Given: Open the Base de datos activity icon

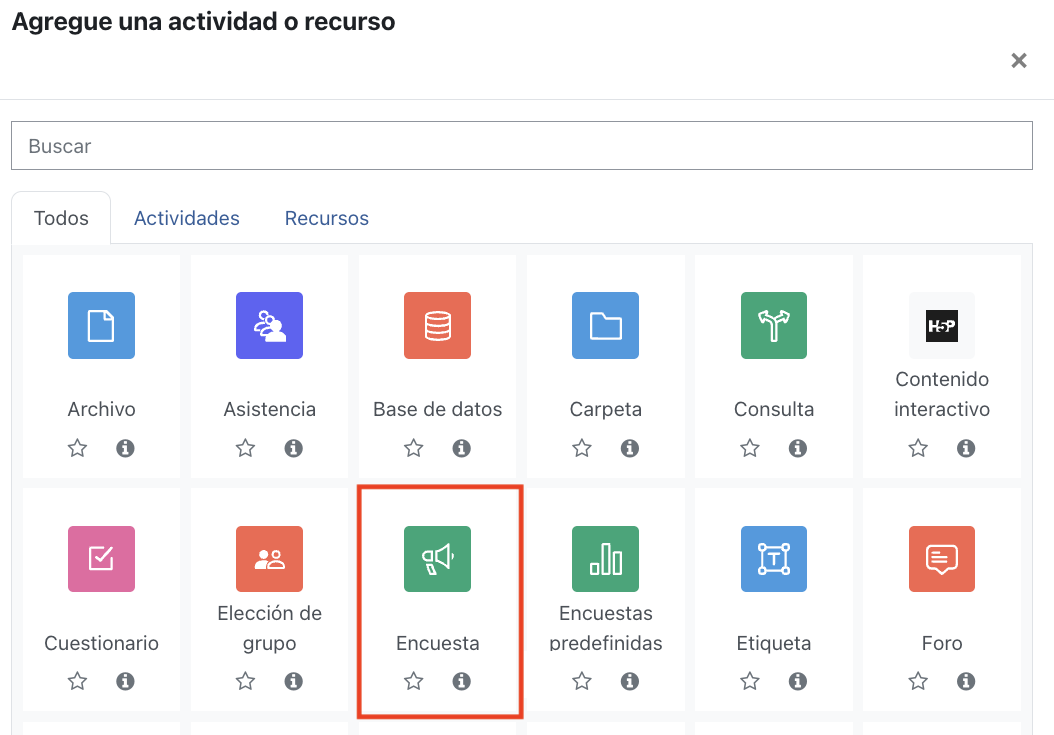Looking at the screenshot, I should 438,325.
